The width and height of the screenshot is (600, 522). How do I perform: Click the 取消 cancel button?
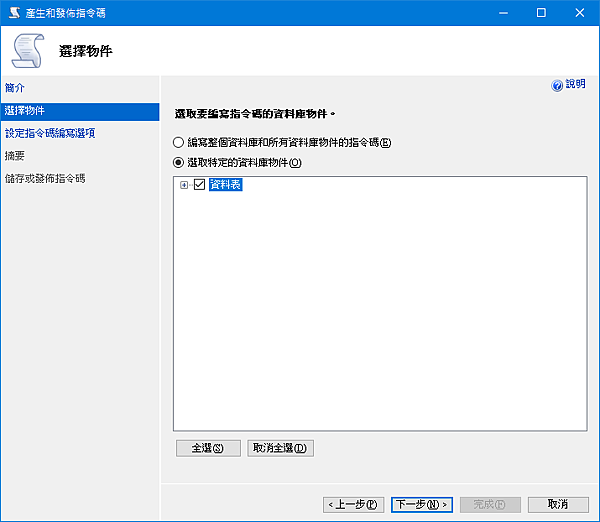tap(558, 504)
